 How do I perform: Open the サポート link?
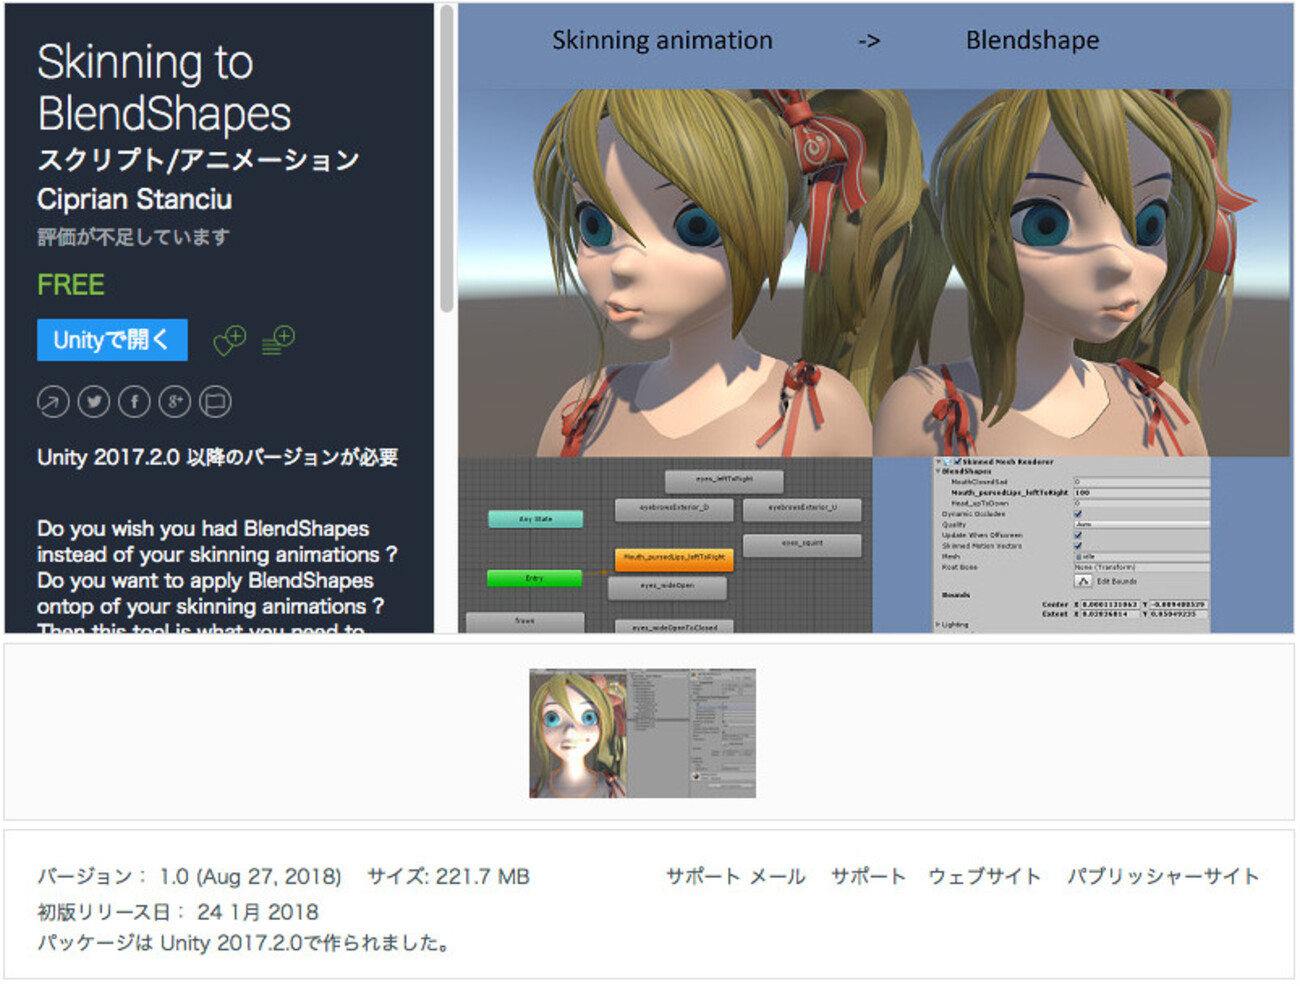pyautogui.click(x=868, y=877)
